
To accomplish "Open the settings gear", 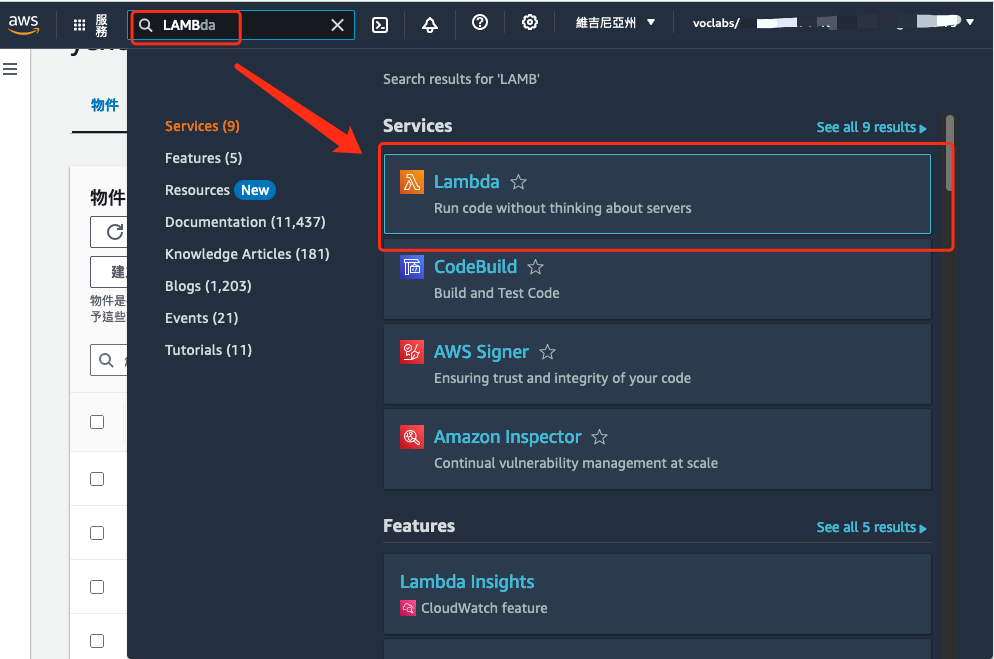I will point(530,23).
